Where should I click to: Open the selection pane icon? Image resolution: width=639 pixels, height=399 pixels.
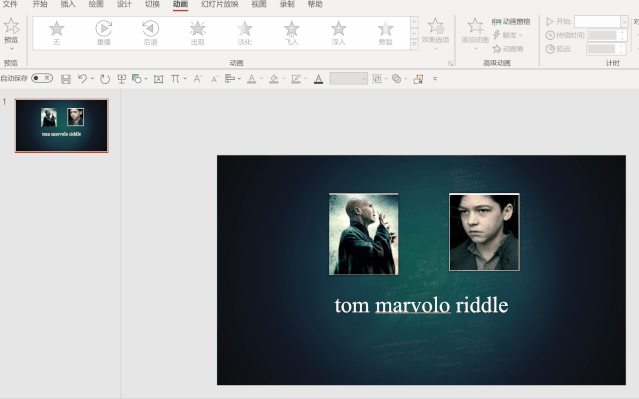pyautogui.click(x=419, y=79)
